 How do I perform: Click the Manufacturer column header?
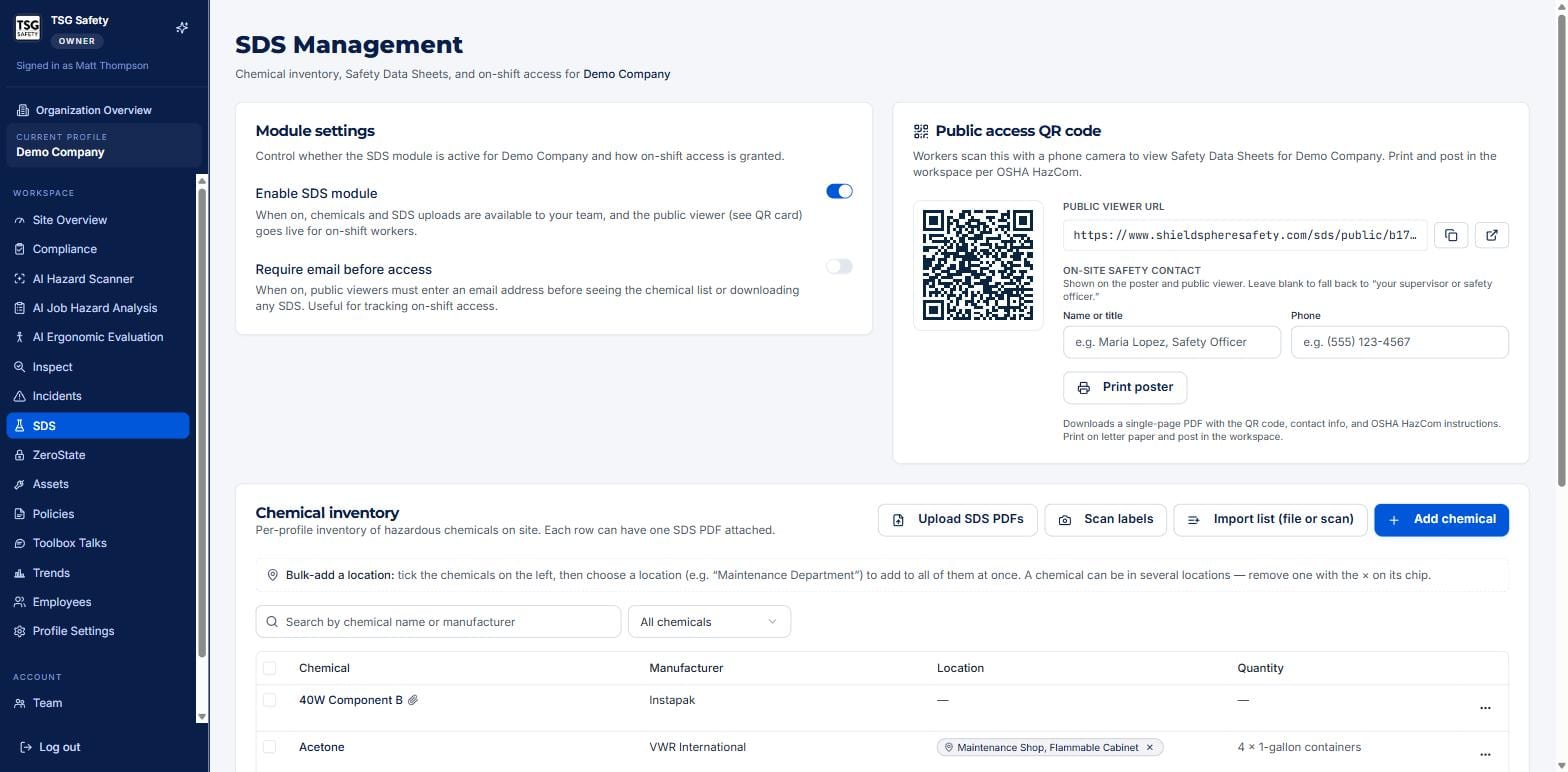[686, 668]
